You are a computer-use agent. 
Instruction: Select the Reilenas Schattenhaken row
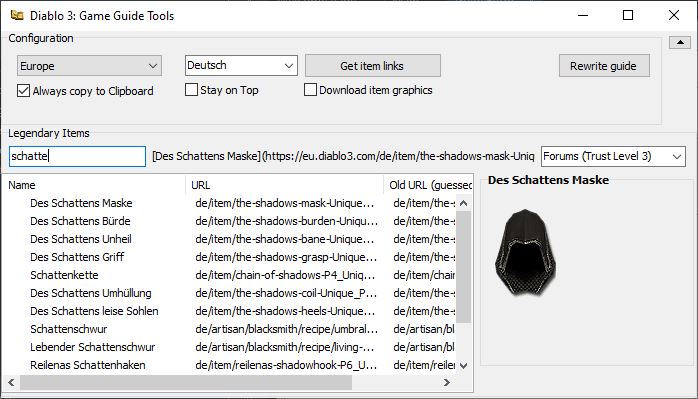click(x=88, y=365)
